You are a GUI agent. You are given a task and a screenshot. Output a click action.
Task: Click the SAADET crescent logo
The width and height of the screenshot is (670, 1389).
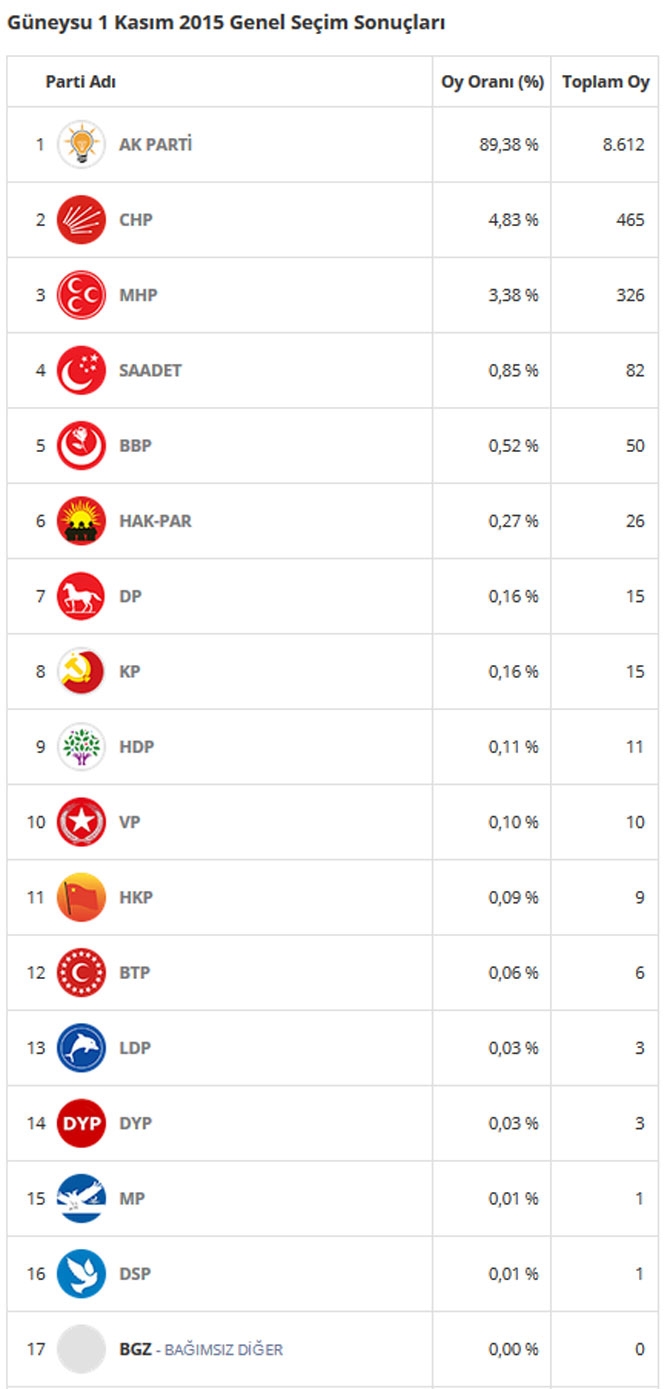(x=81, y=370)
